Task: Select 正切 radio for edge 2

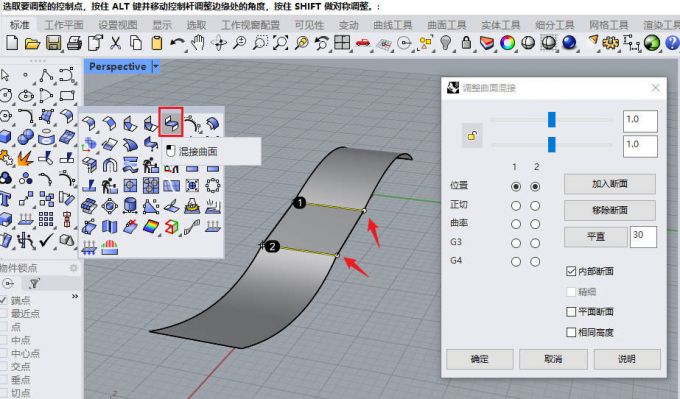Action: tap(535, 206)
